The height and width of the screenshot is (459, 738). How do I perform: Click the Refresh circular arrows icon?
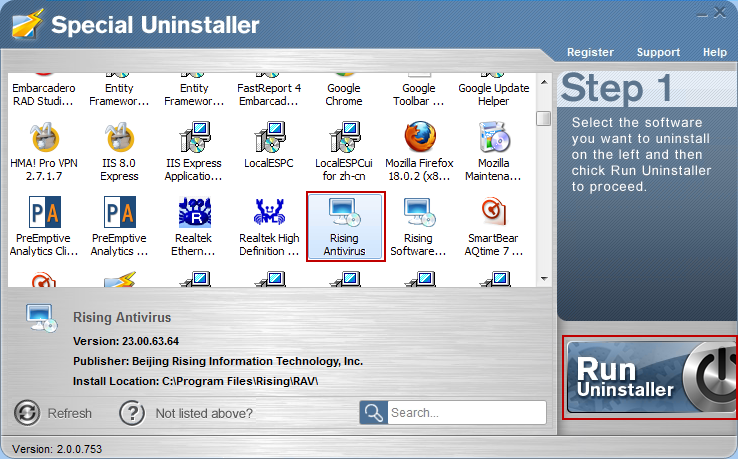click(27, 413)
